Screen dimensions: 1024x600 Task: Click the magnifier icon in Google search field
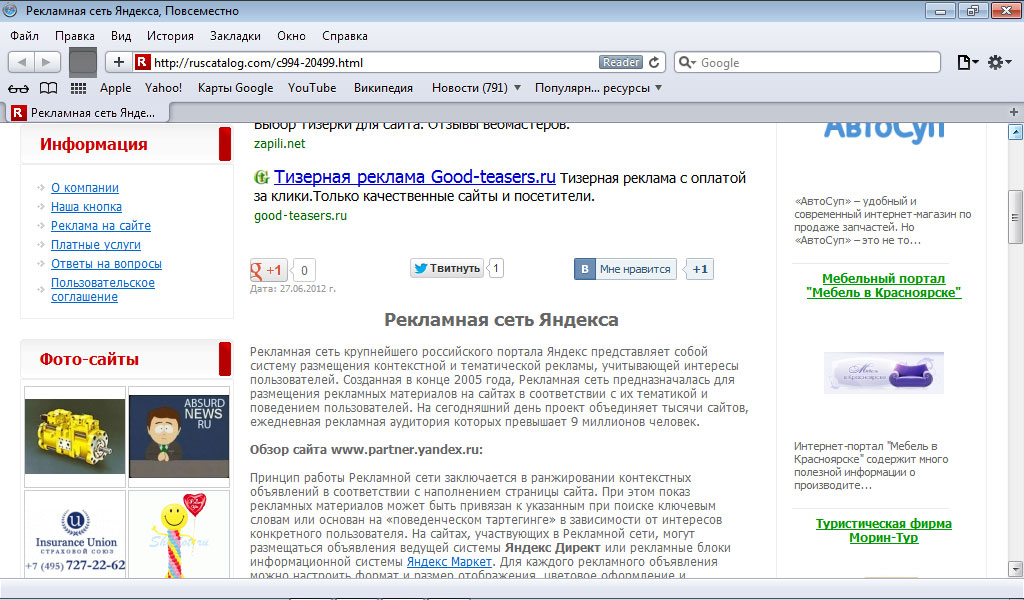tap(686, 62)
